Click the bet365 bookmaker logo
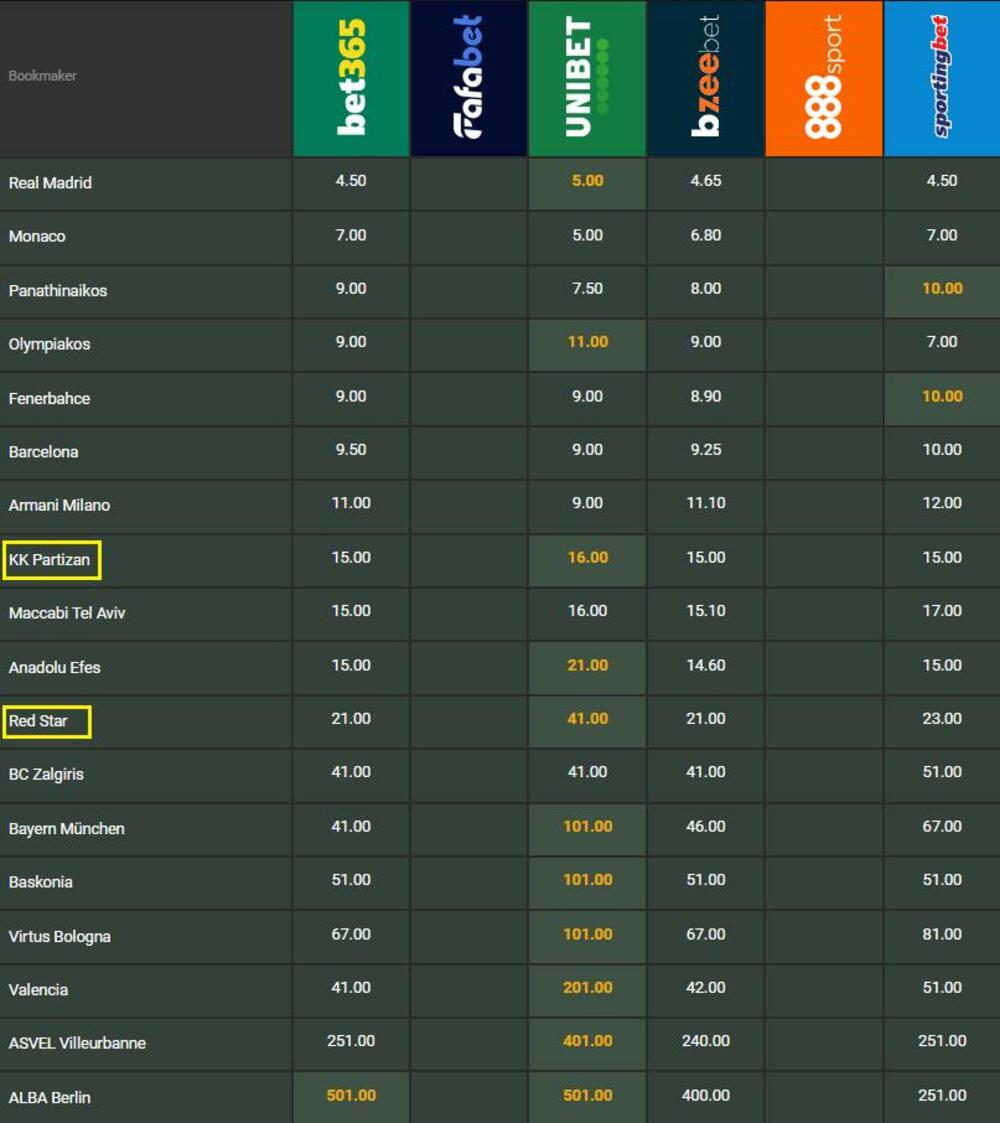Screen dimensions: 1000x1123 point(351,78)
